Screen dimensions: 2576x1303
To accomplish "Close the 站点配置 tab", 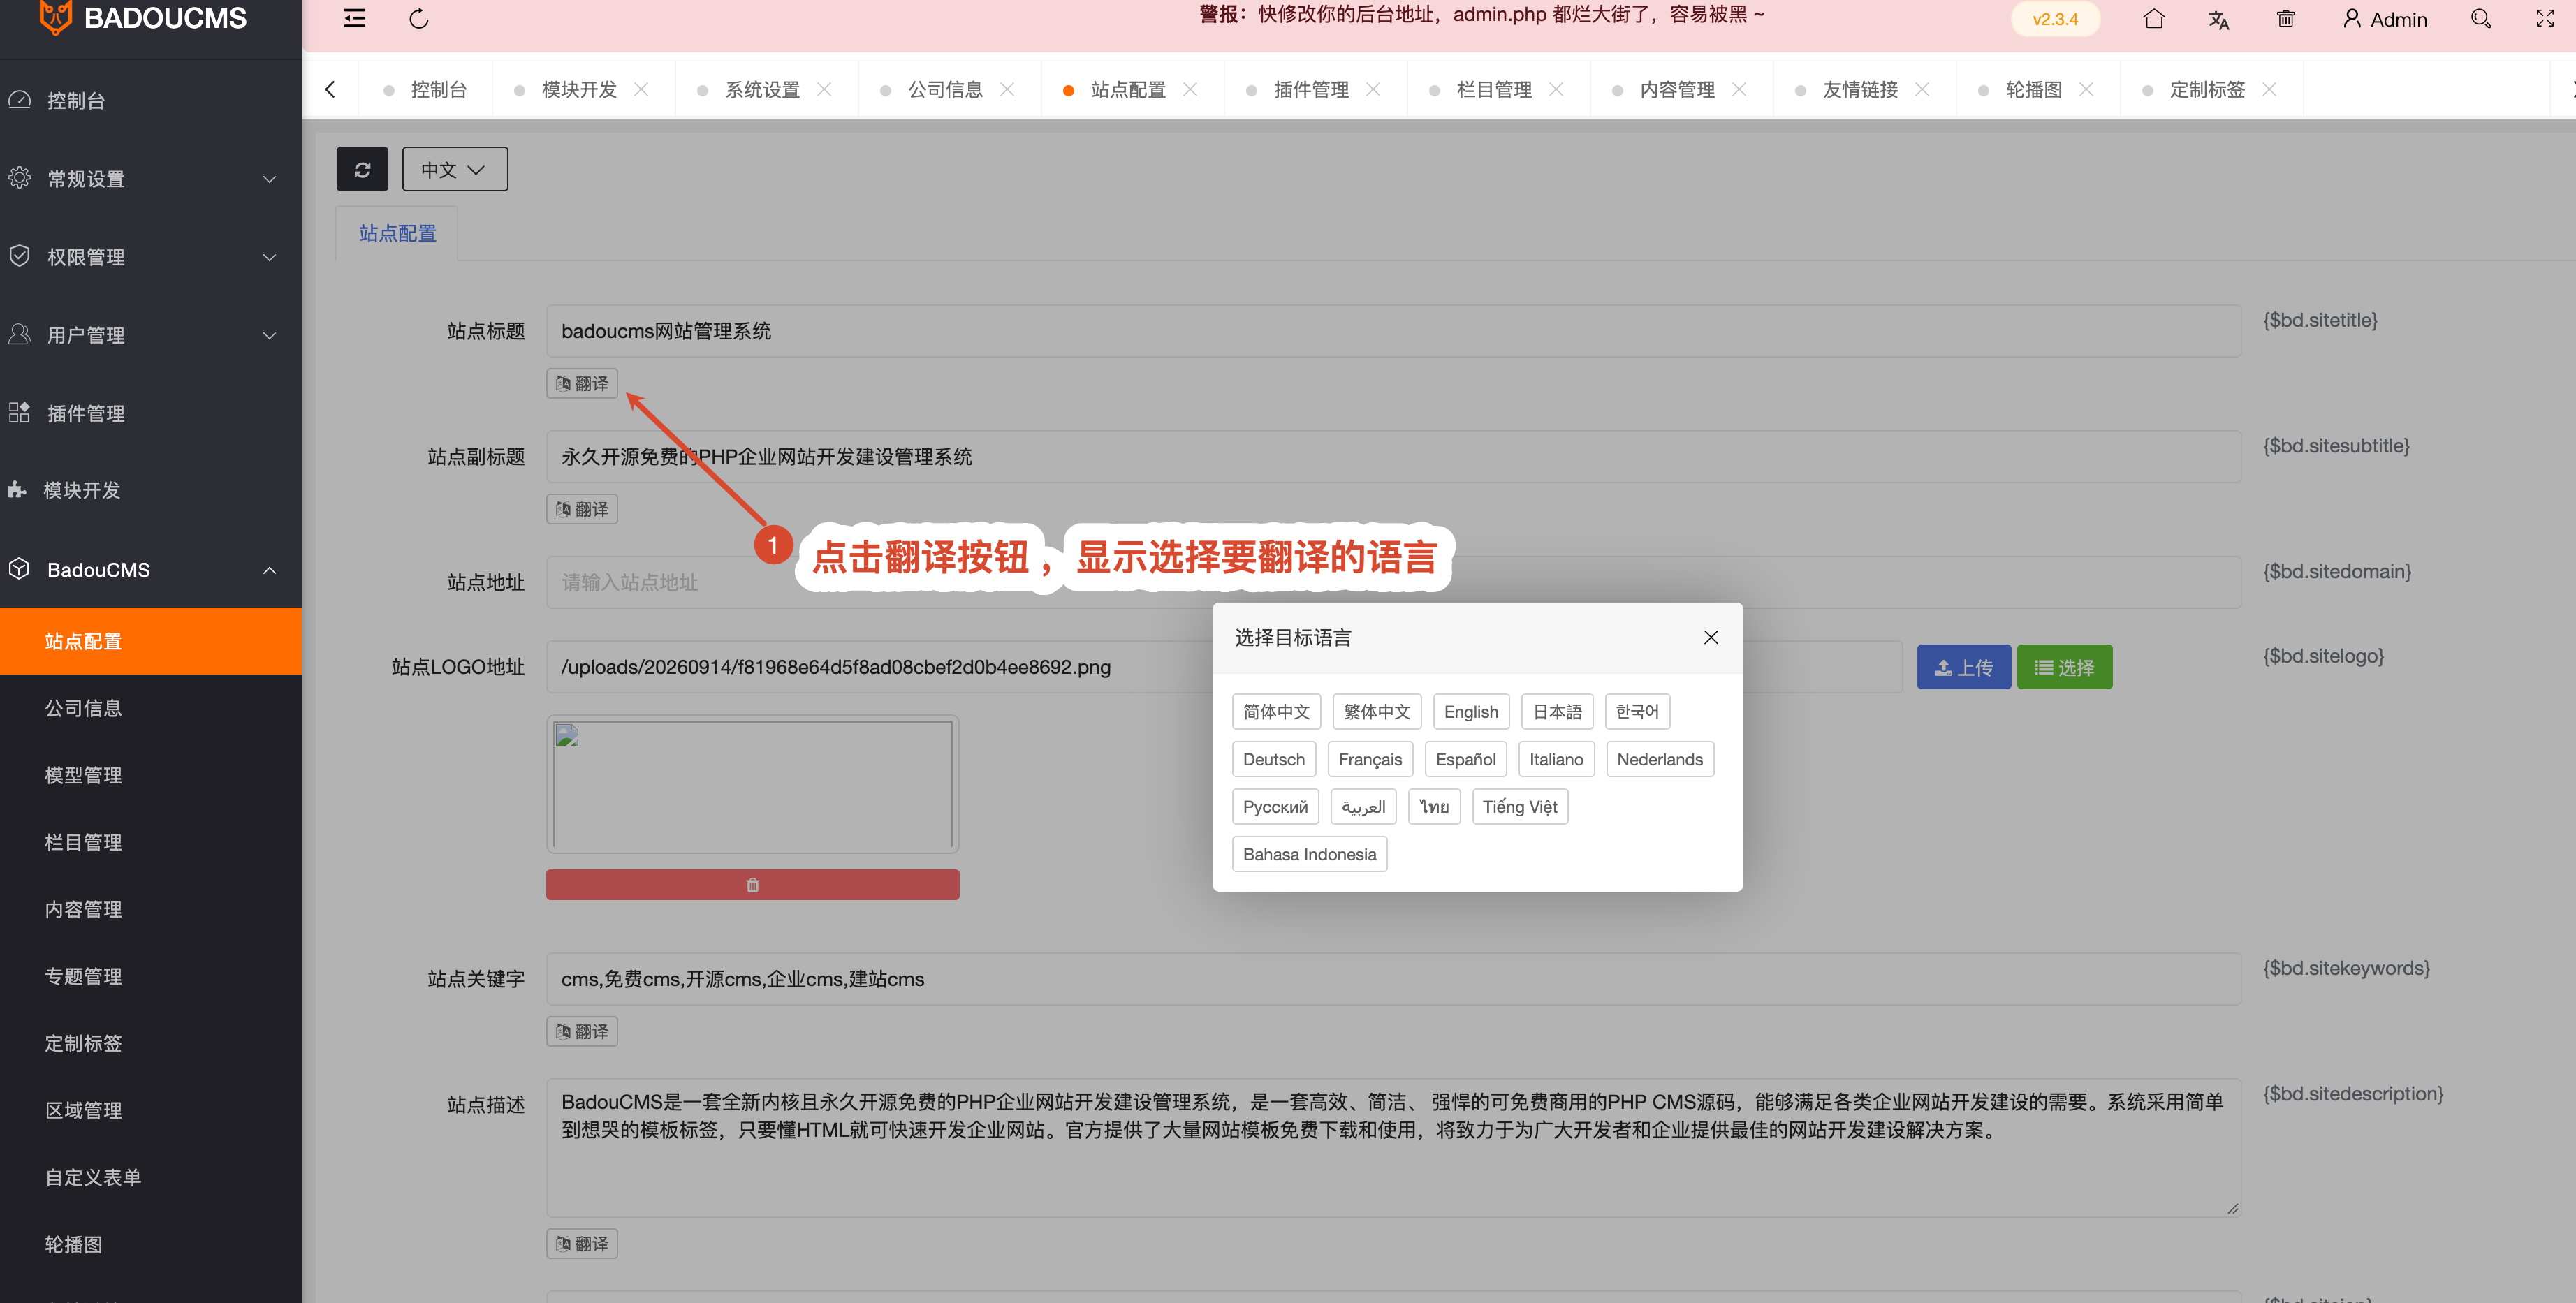I will click(x=1190, y=89).
